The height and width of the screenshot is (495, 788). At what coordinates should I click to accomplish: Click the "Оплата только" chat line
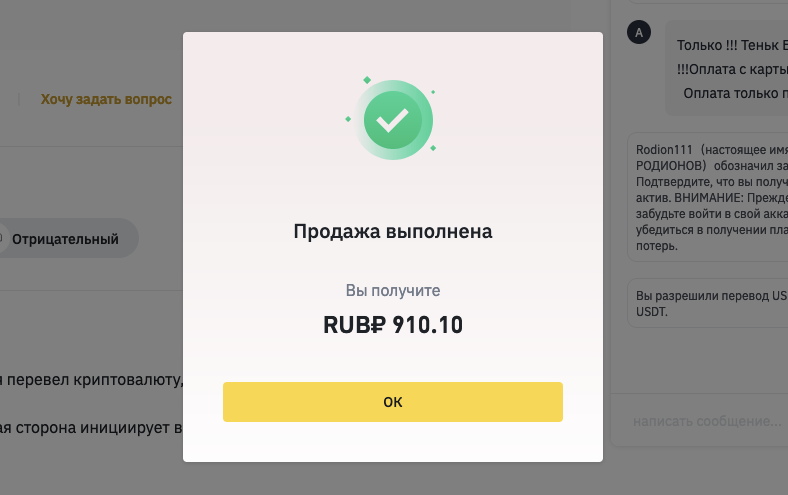(734, 93)
